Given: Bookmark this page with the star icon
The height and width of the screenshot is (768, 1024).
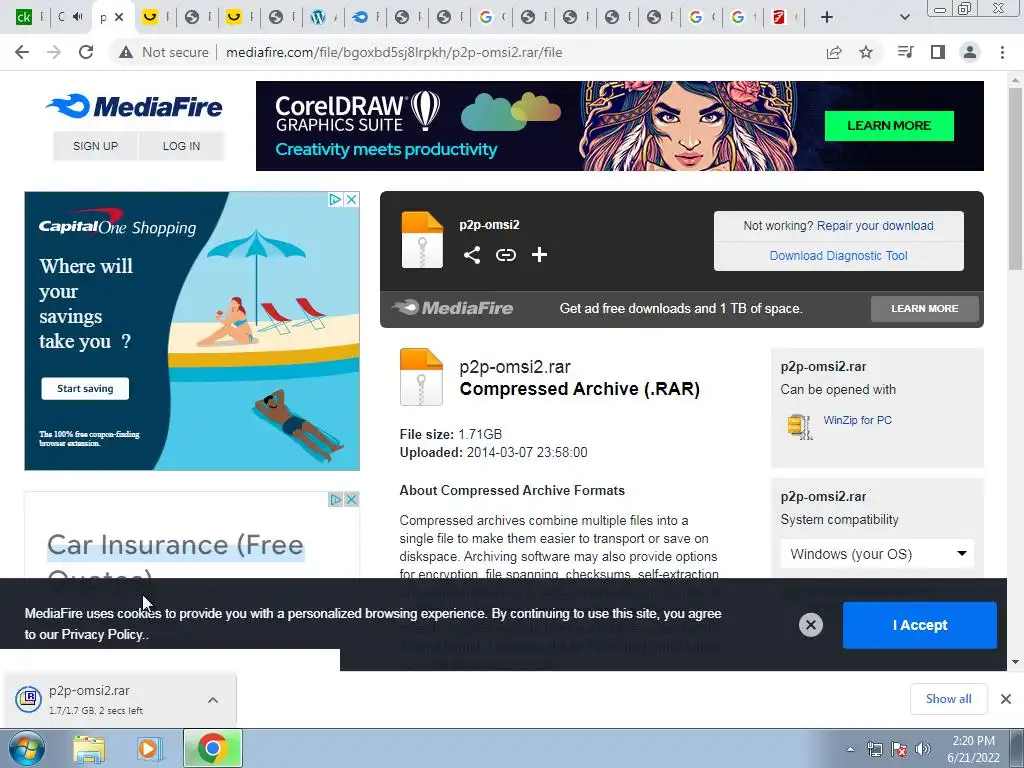Looking at the screenshot, I should [866, 52].
